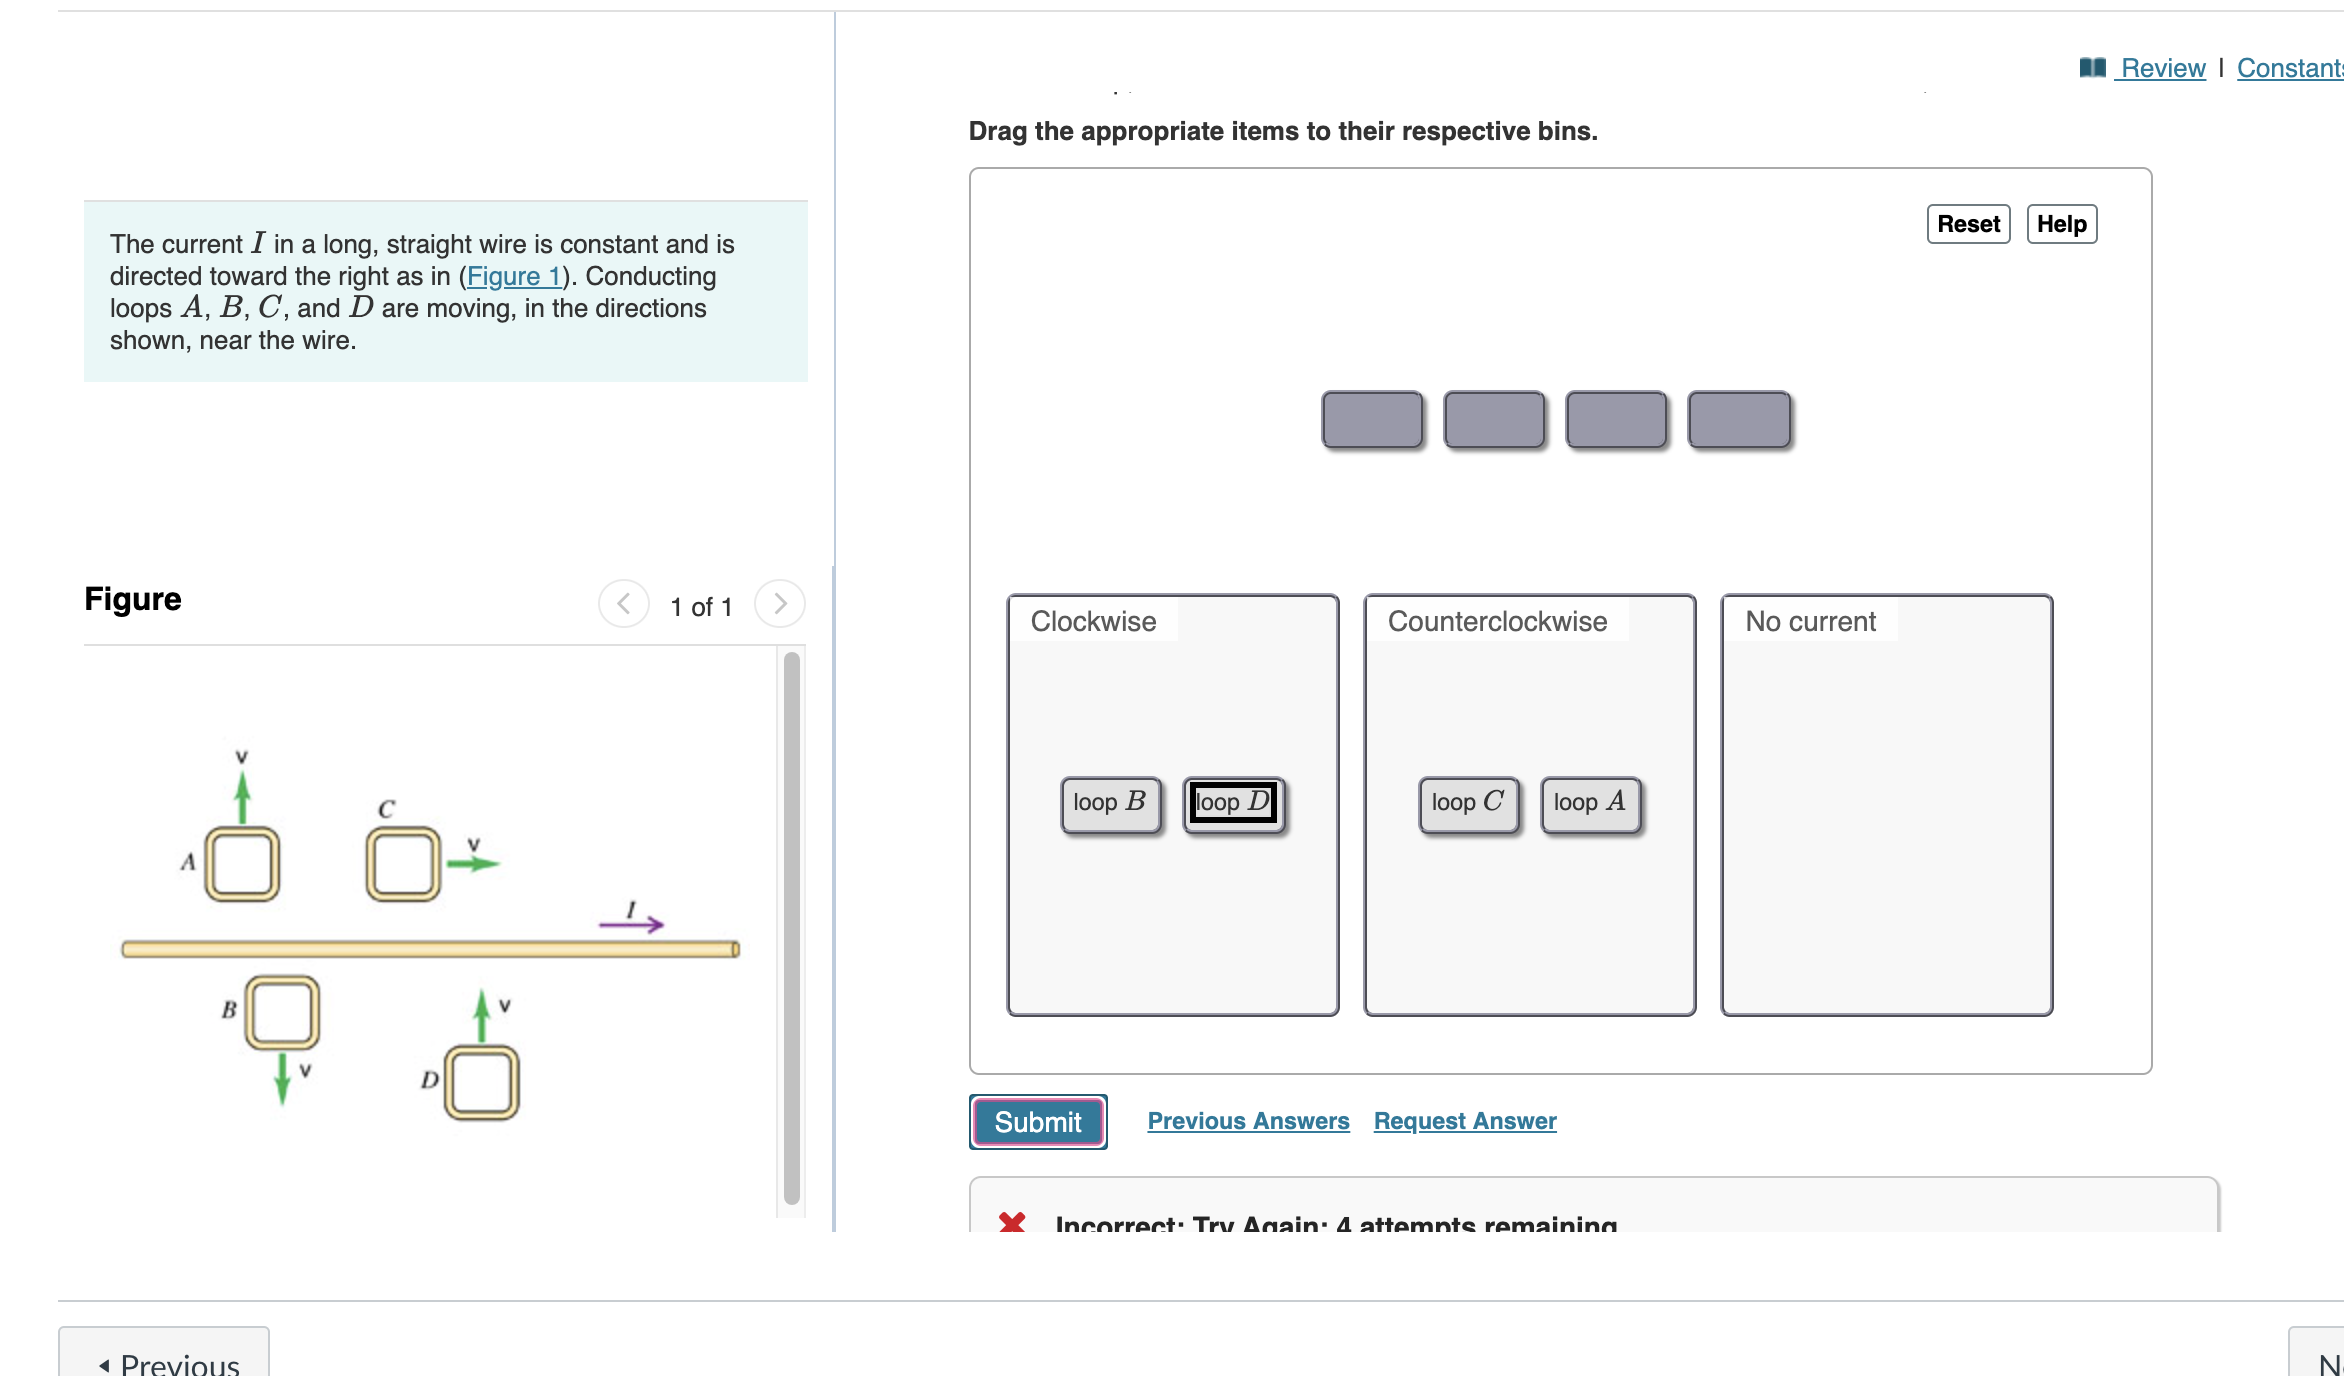Open the Figure 1 link

(x=514, y=276)
